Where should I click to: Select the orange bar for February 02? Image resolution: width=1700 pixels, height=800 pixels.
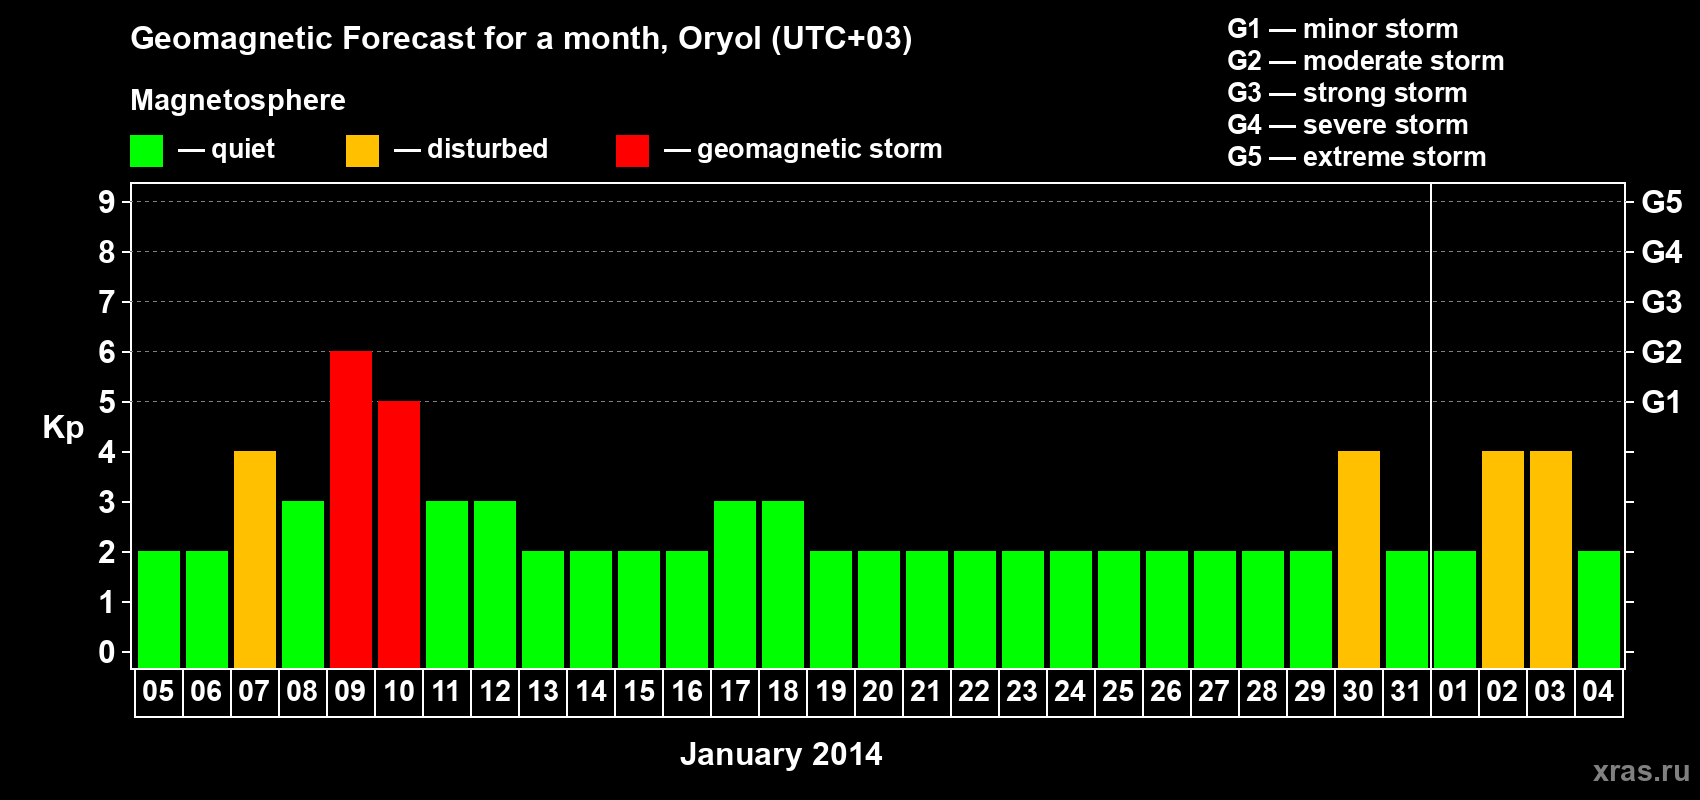click(x=1503, y=559)
